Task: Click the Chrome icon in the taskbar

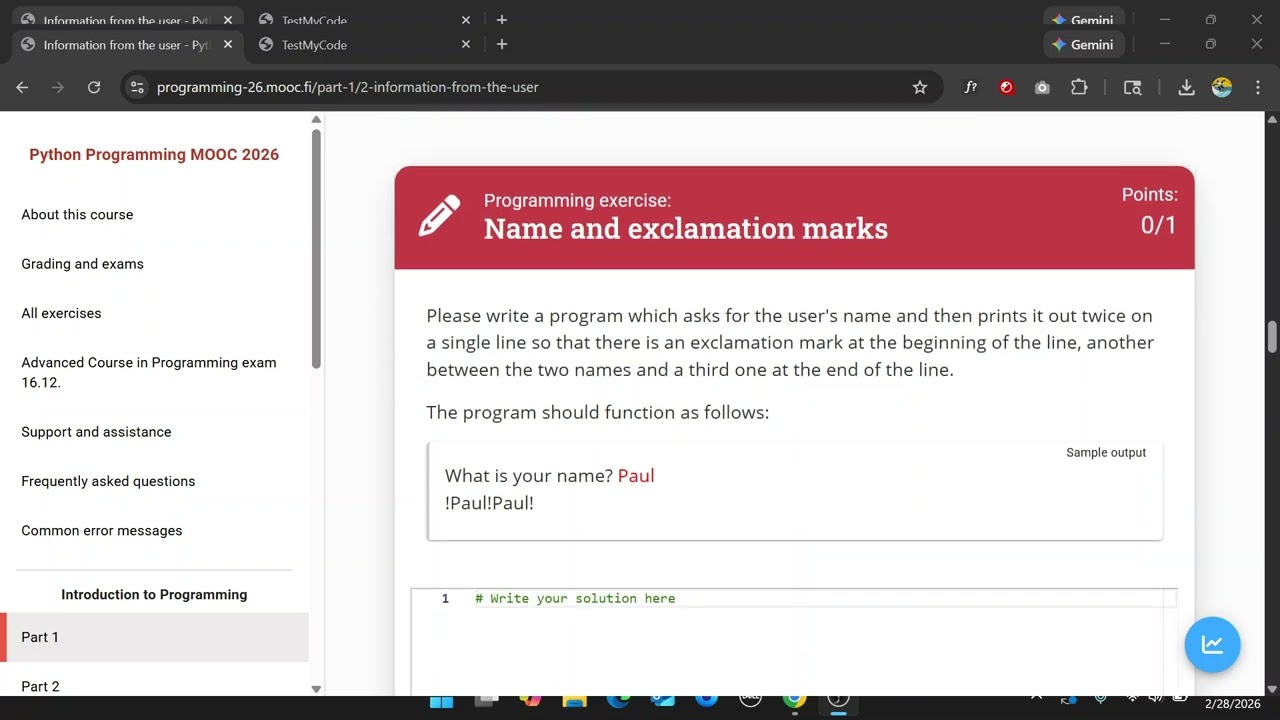Action: (x=795, y=701)
